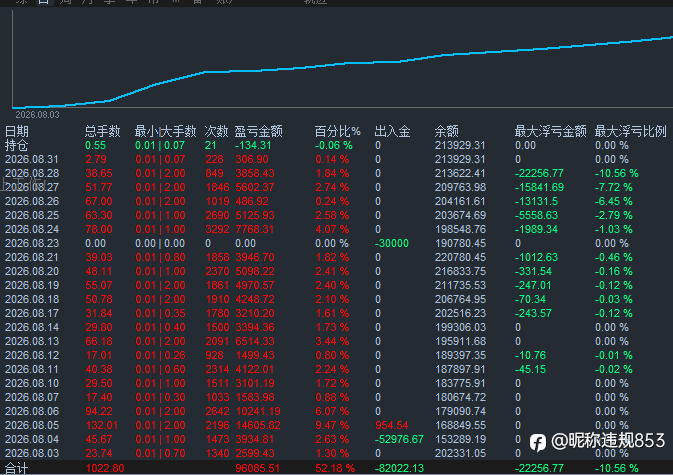Click the 最大浮亏金额 column header
This screenshot has width=673, height=475.
(x=550, y=131)
